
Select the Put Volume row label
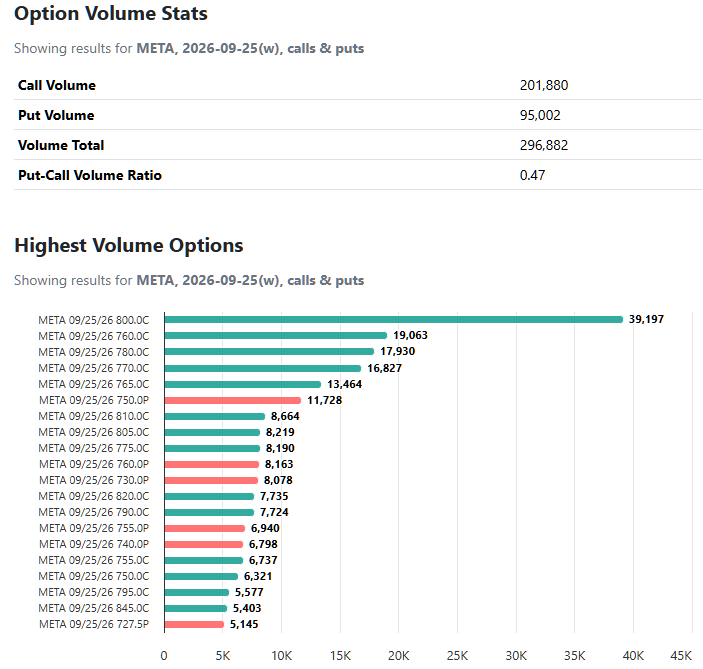pyautogui.click(x=56, y=115)
